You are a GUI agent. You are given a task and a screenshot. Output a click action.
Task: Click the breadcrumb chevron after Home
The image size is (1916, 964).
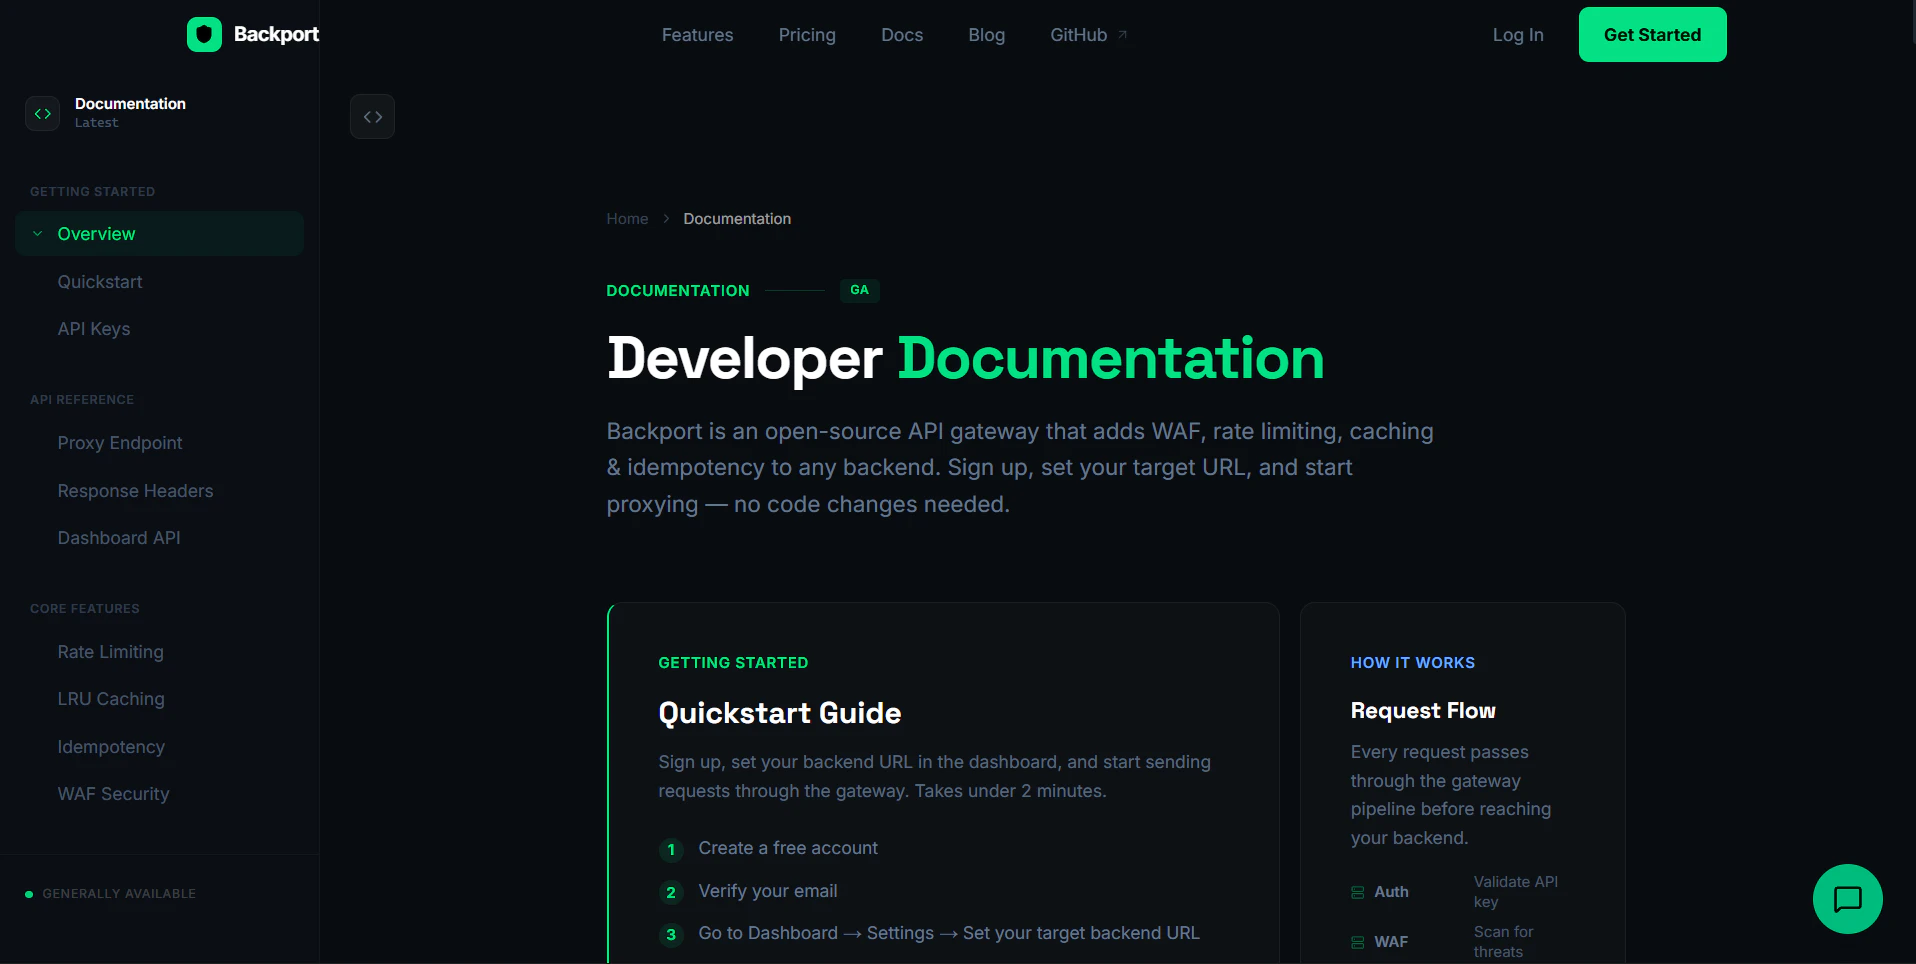[x=665, y=218]
